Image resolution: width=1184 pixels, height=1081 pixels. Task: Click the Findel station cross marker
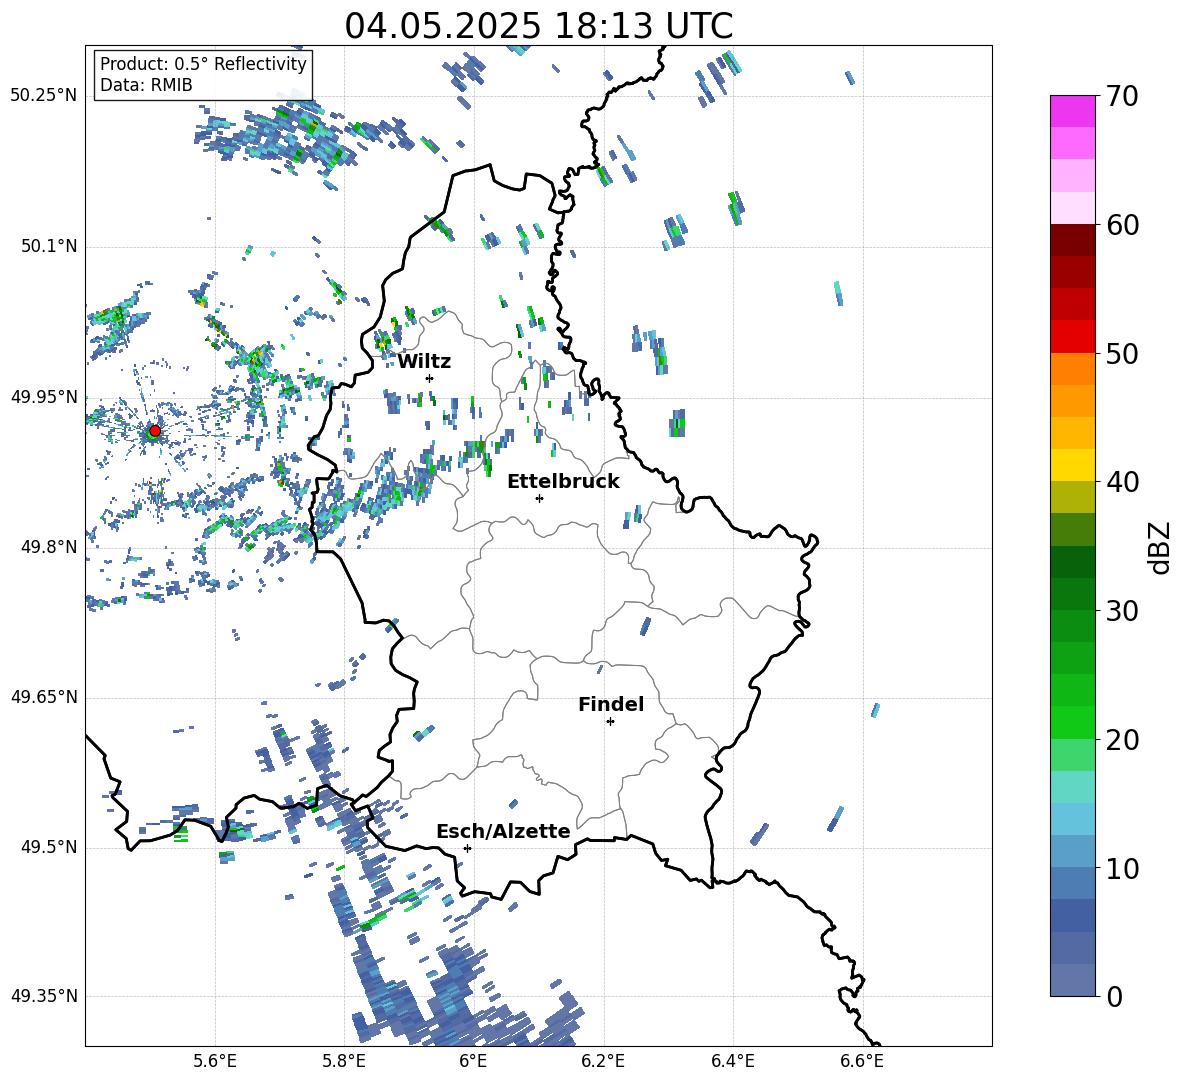[610, 722]
